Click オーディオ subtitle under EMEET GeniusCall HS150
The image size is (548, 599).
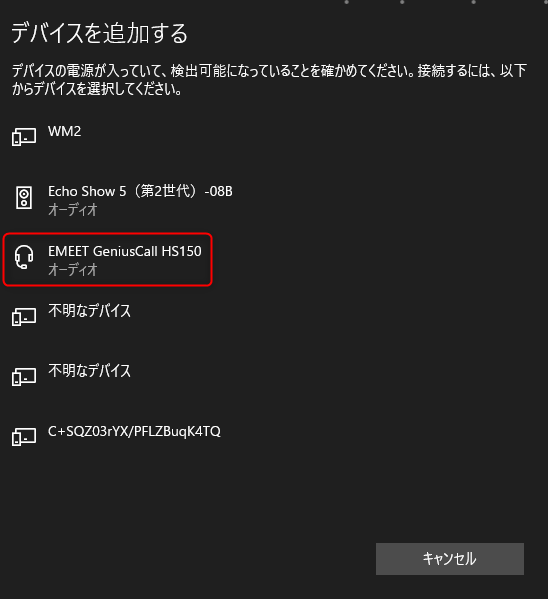pyautogui.click(x=73, y=270)
